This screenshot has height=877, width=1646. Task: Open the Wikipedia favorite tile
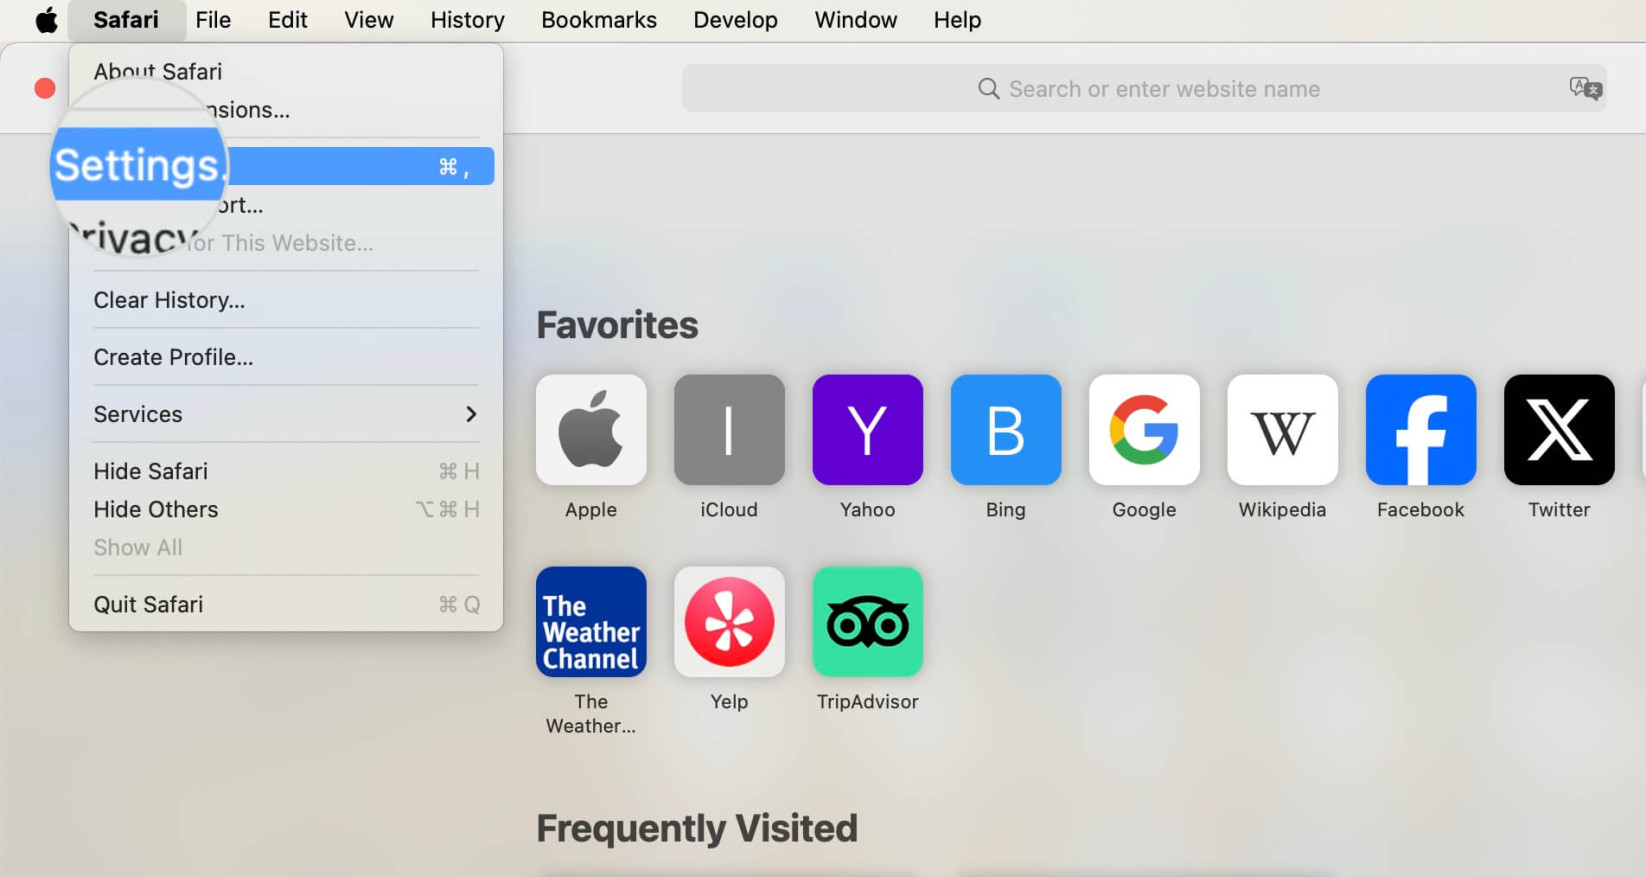[1282, 430]
